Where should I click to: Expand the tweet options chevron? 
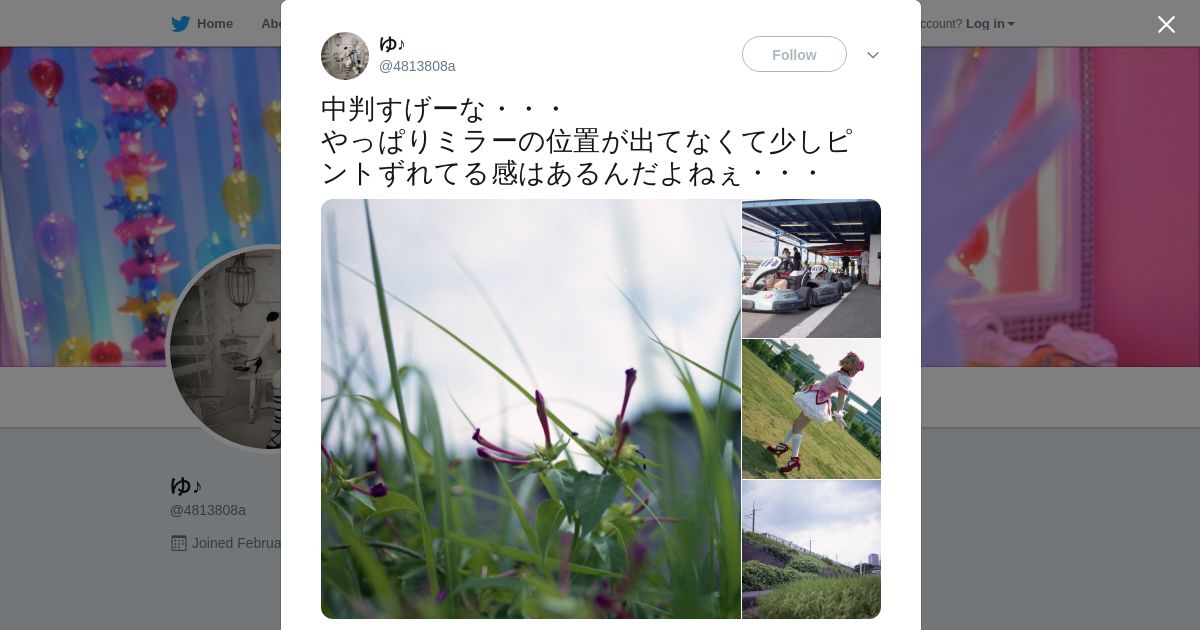click(872, 55)
